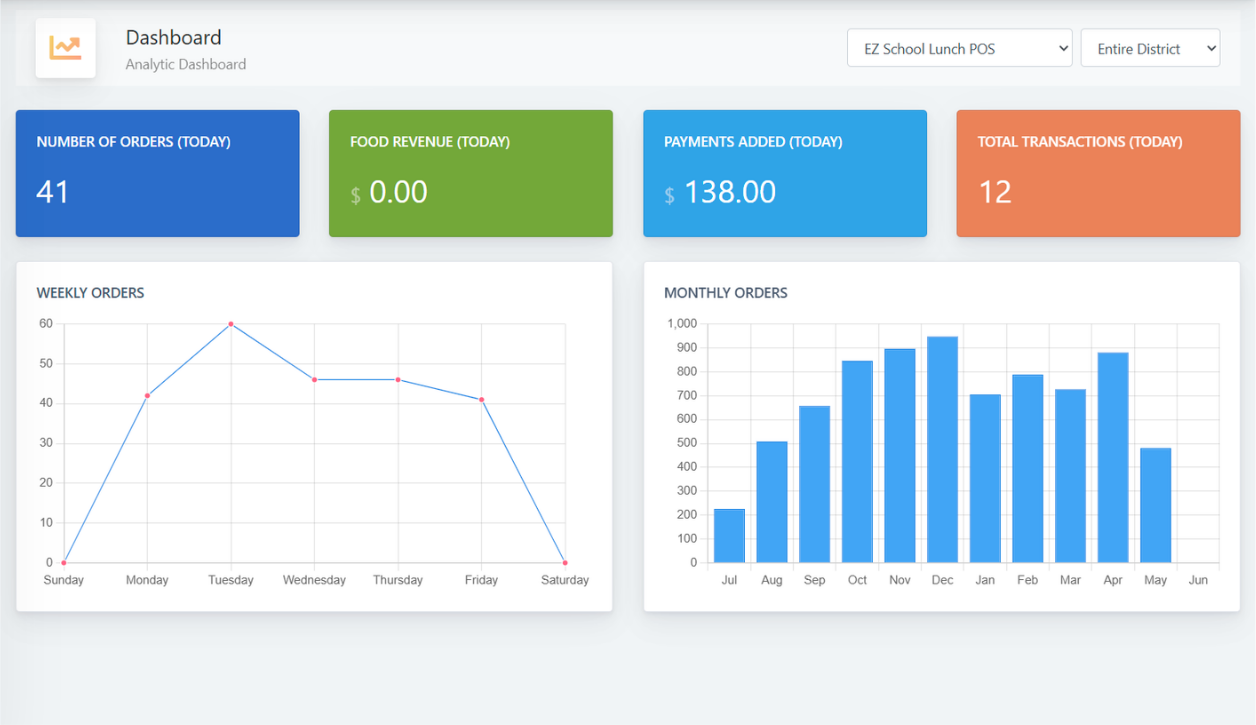Image resolution: width=1256 pixels, height=725 pixels.
Task: Click the analytics chart logo icon
Action: pyautogui.click(x=64, y=47)
